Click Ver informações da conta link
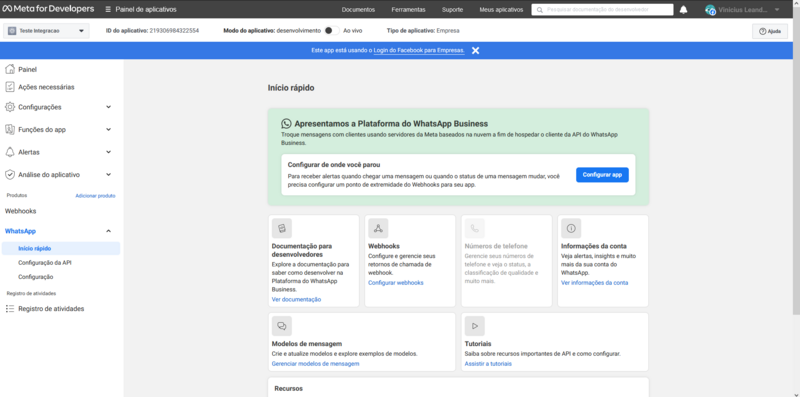This screenshot has height=397, width=800. tap(594, 283)
